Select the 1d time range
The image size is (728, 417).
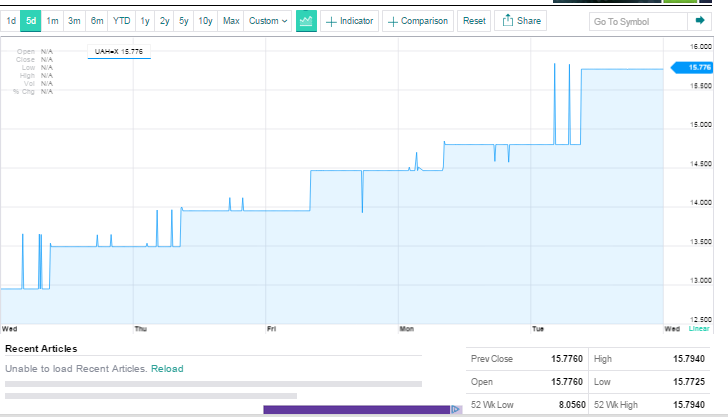click(11, 21)
